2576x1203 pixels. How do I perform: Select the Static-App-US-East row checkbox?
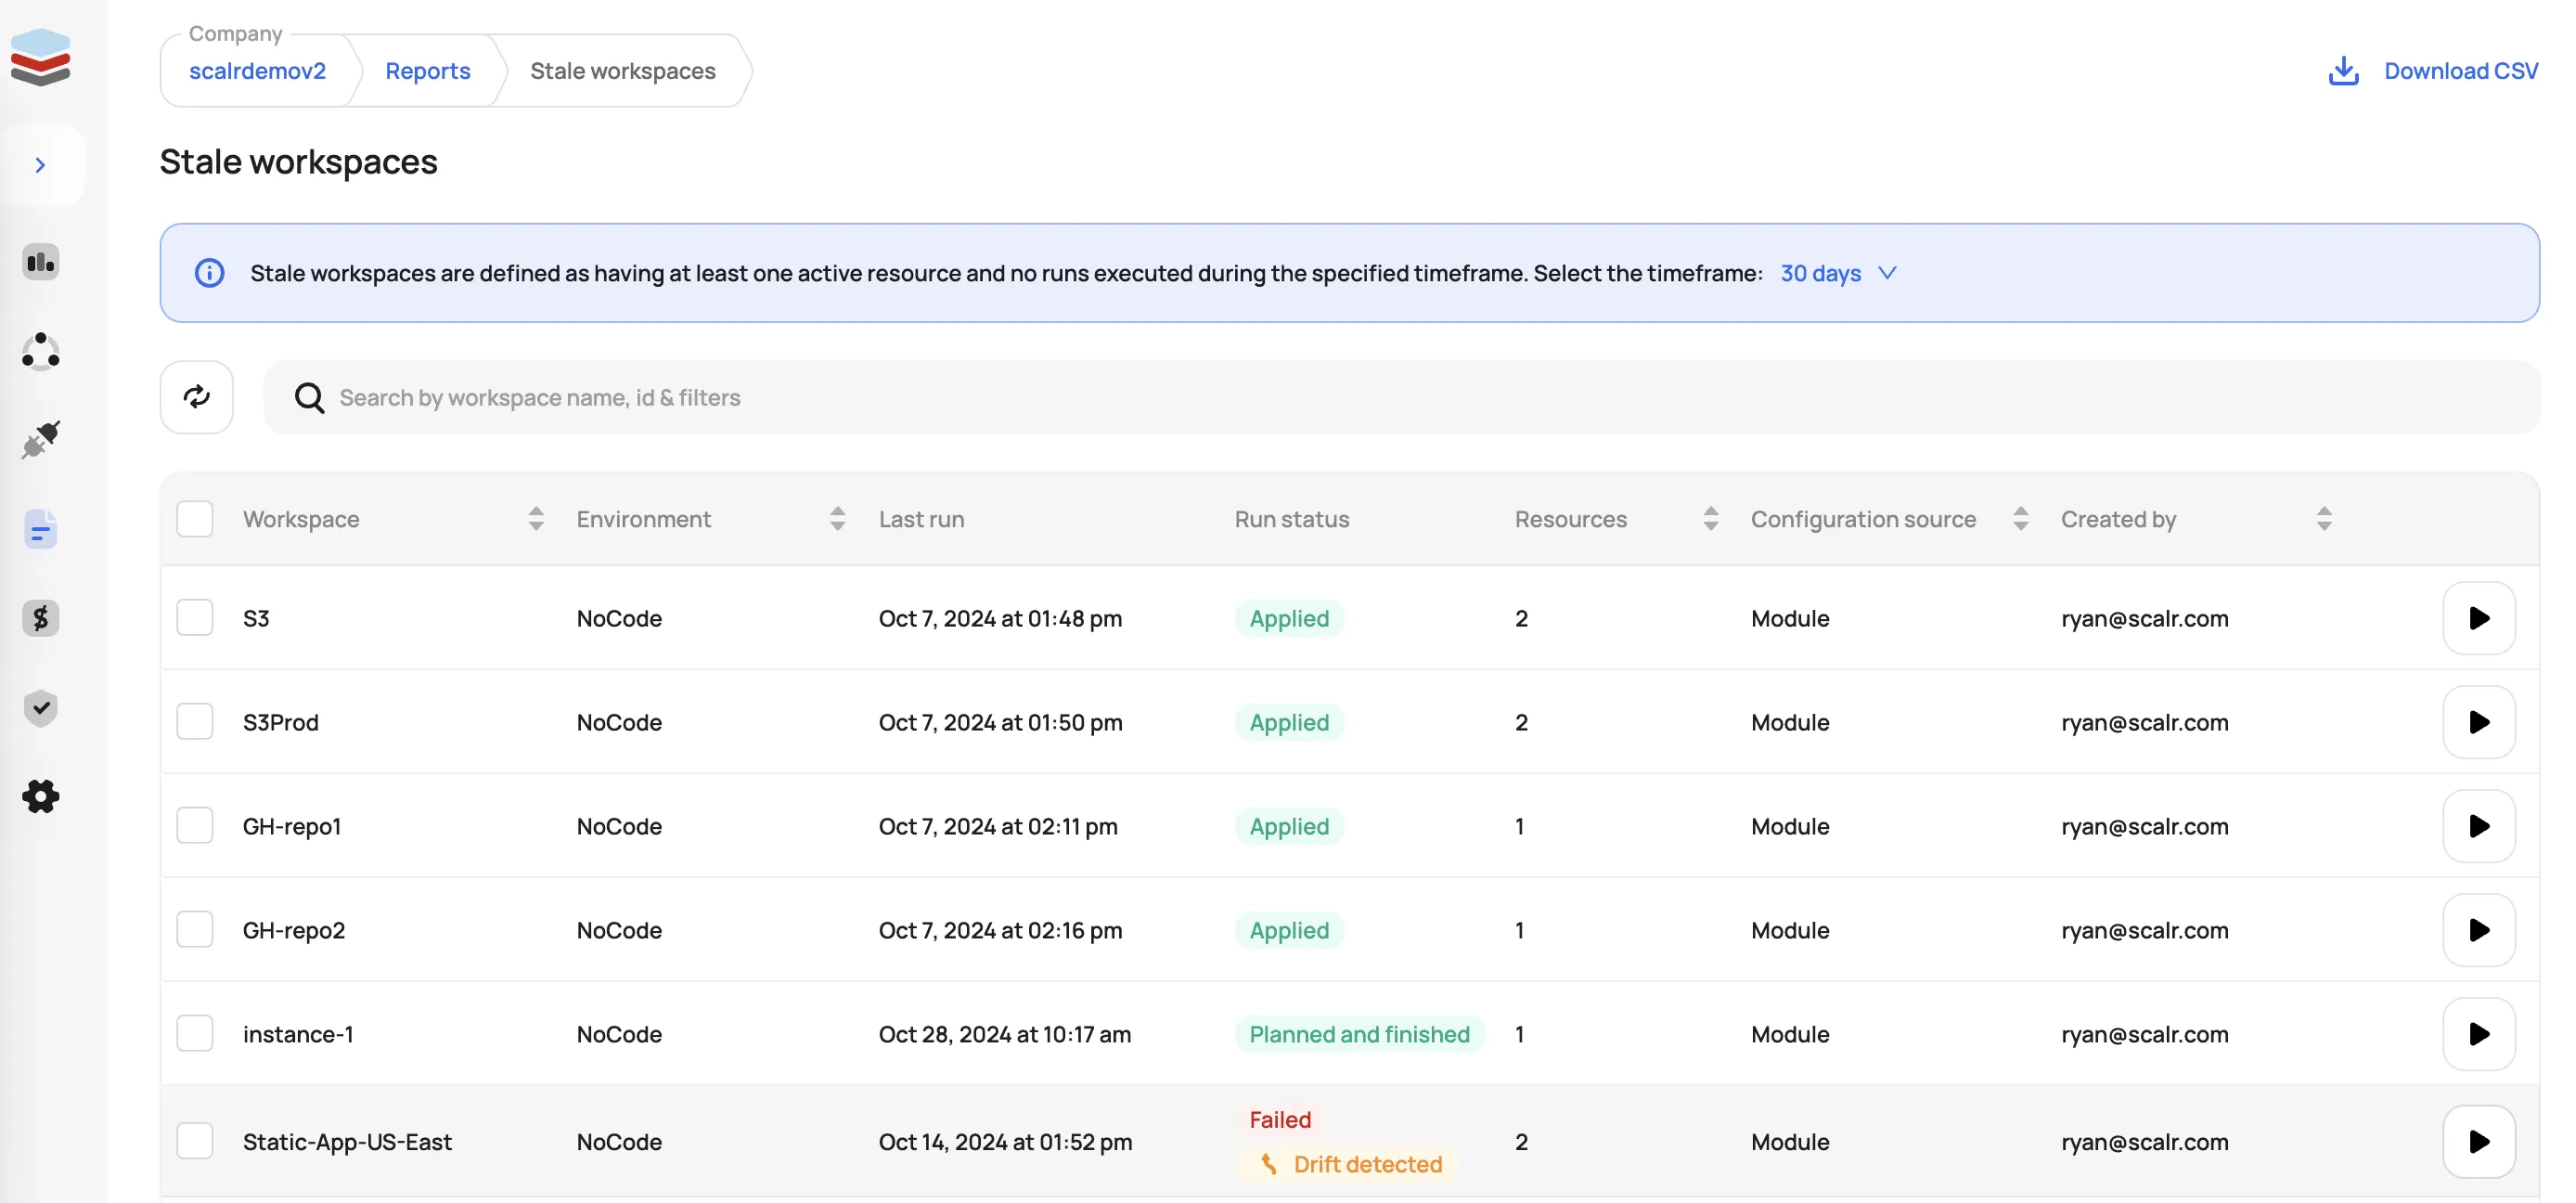coord(195,1140)
